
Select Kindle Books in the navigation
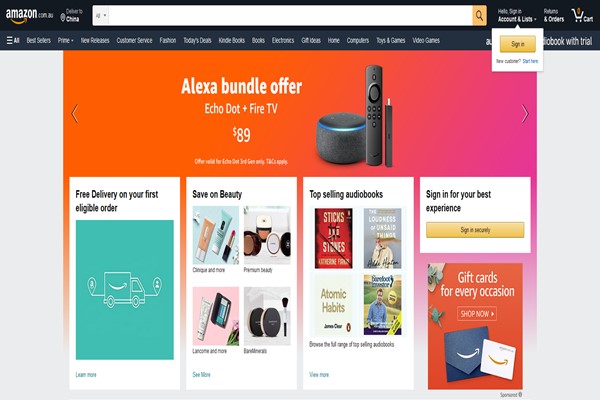232,40
